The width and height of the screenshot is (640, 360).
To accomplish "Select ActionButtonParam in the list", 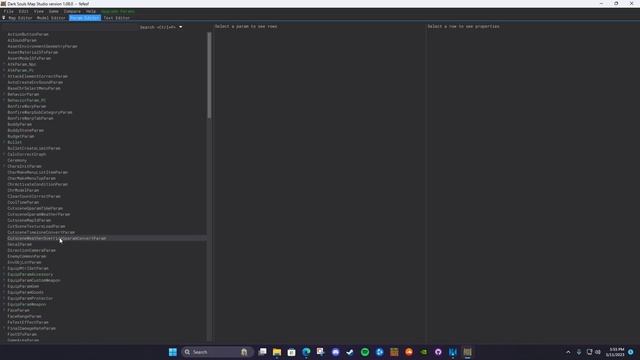I will pyautogui.click(x=28, y=34).
